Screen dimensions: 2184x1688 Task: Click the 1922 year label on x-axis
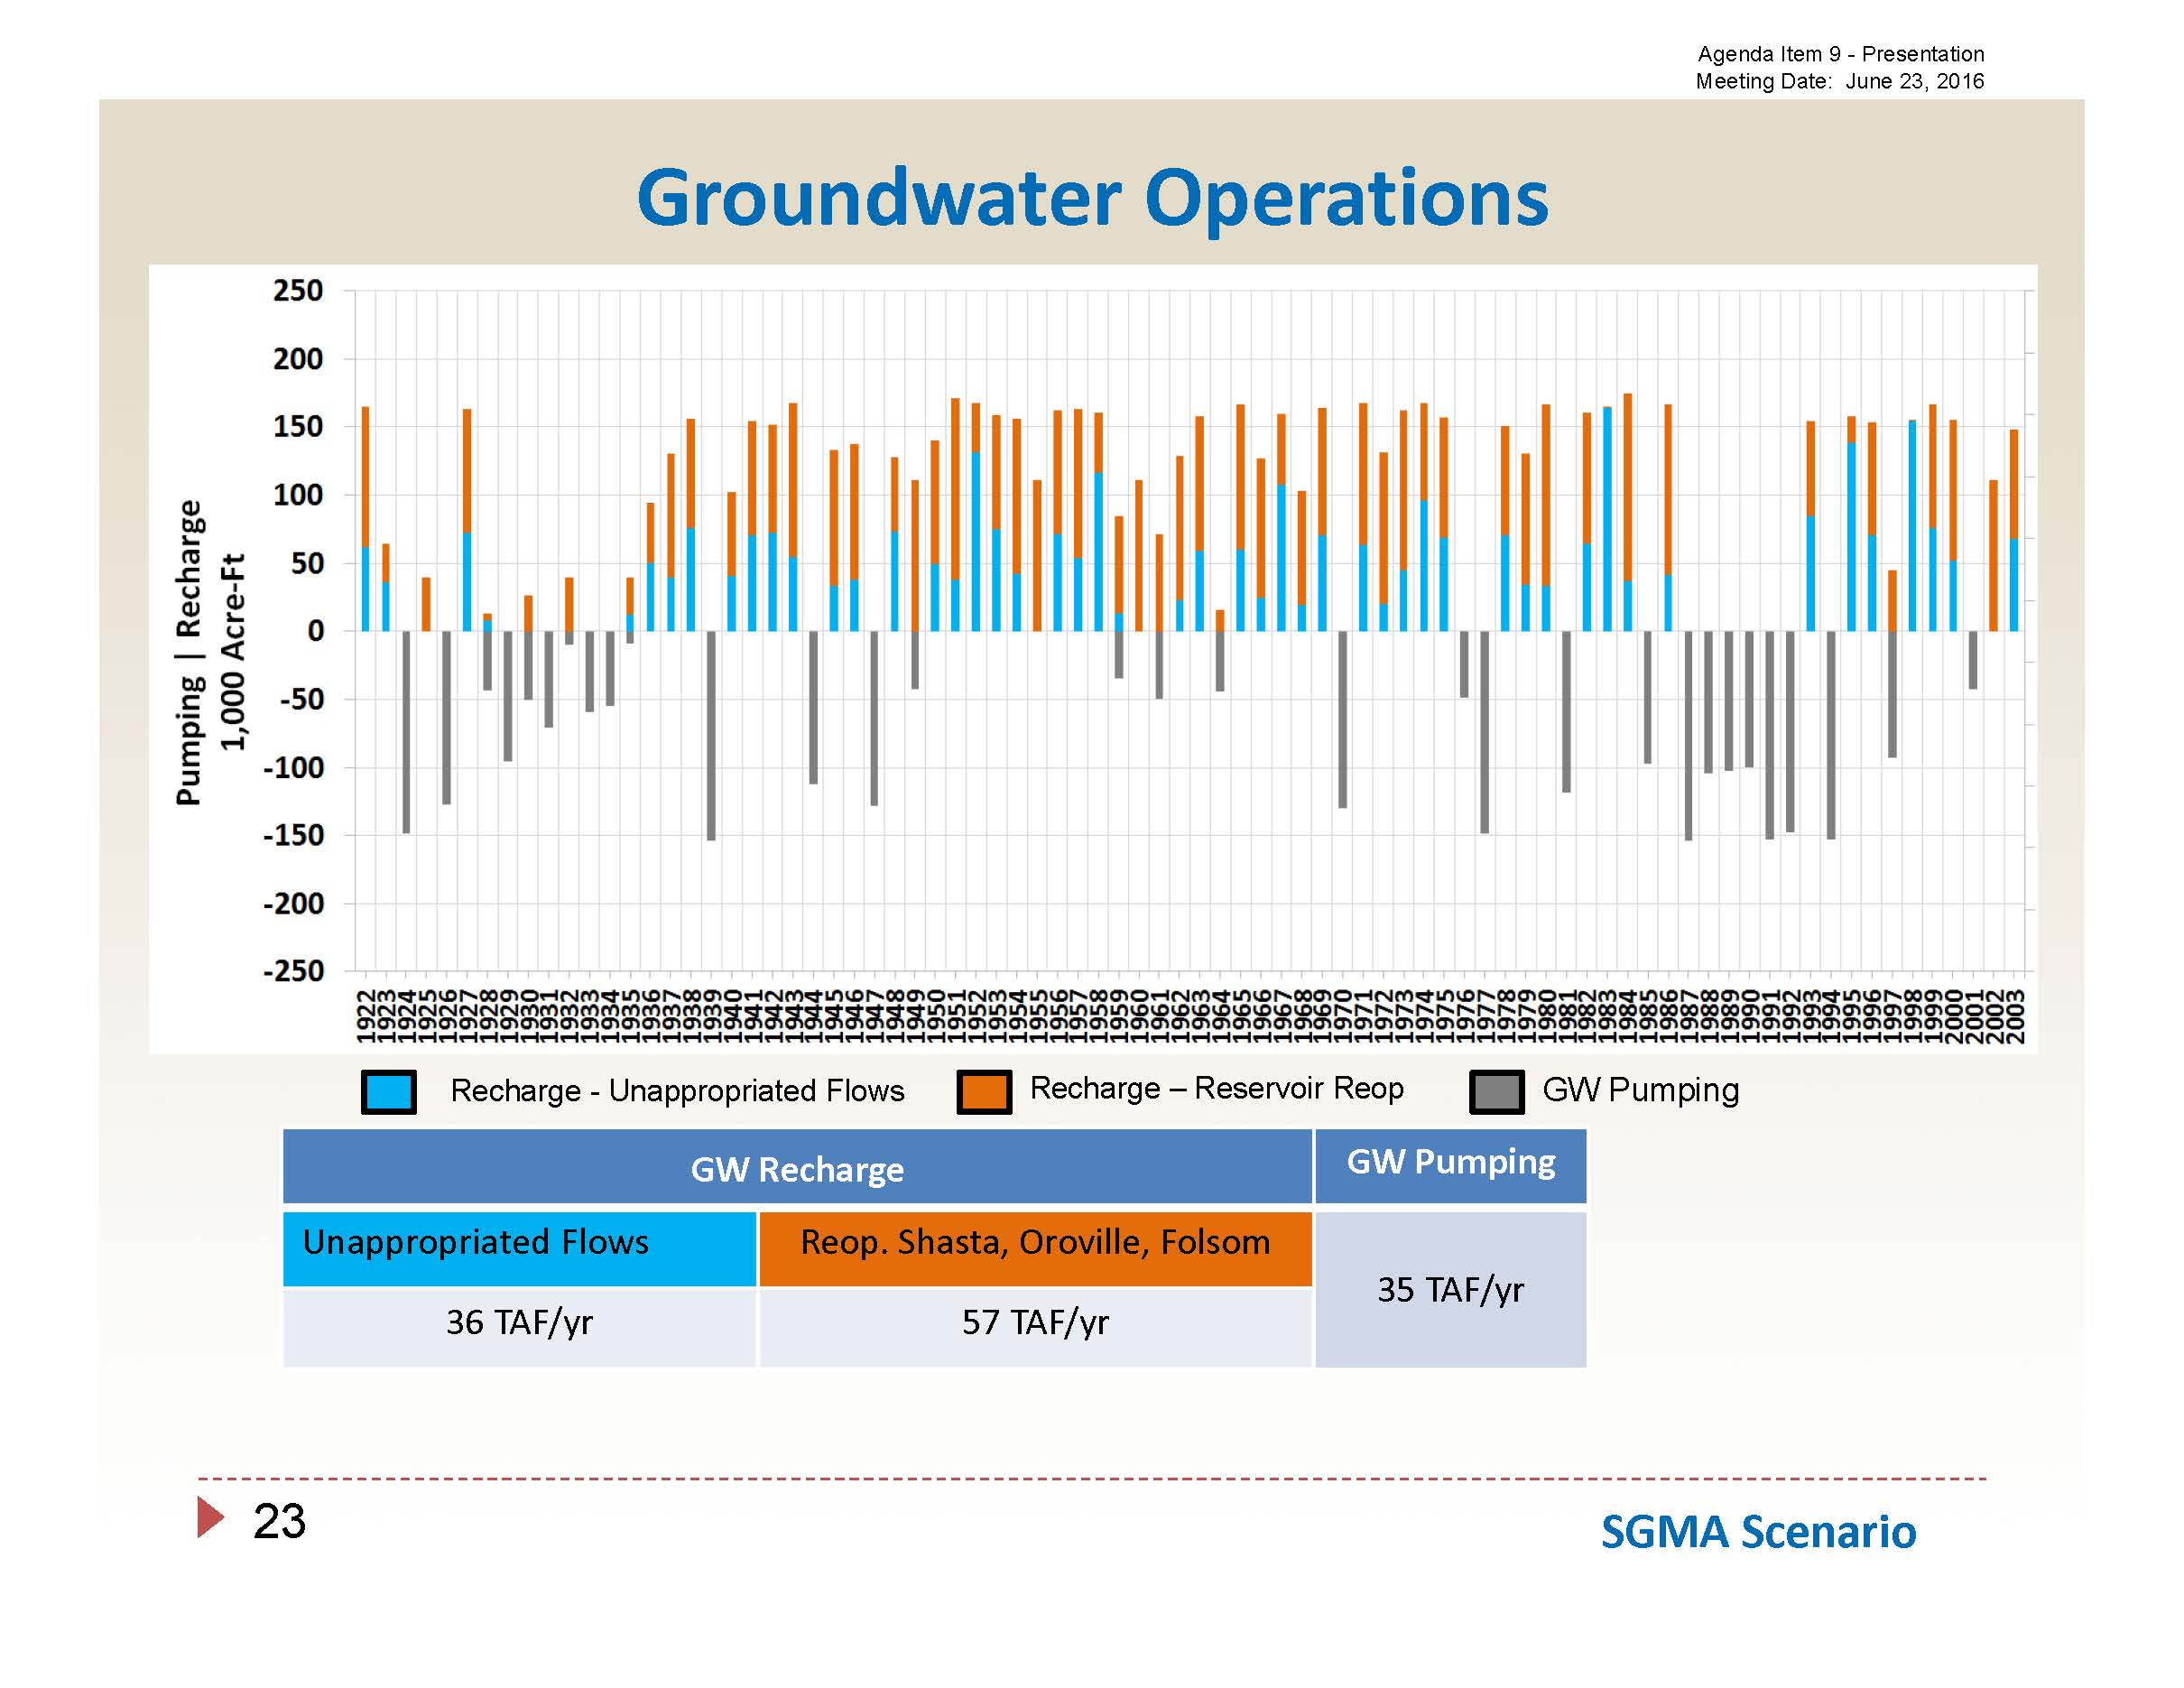tap(365, 1015)
